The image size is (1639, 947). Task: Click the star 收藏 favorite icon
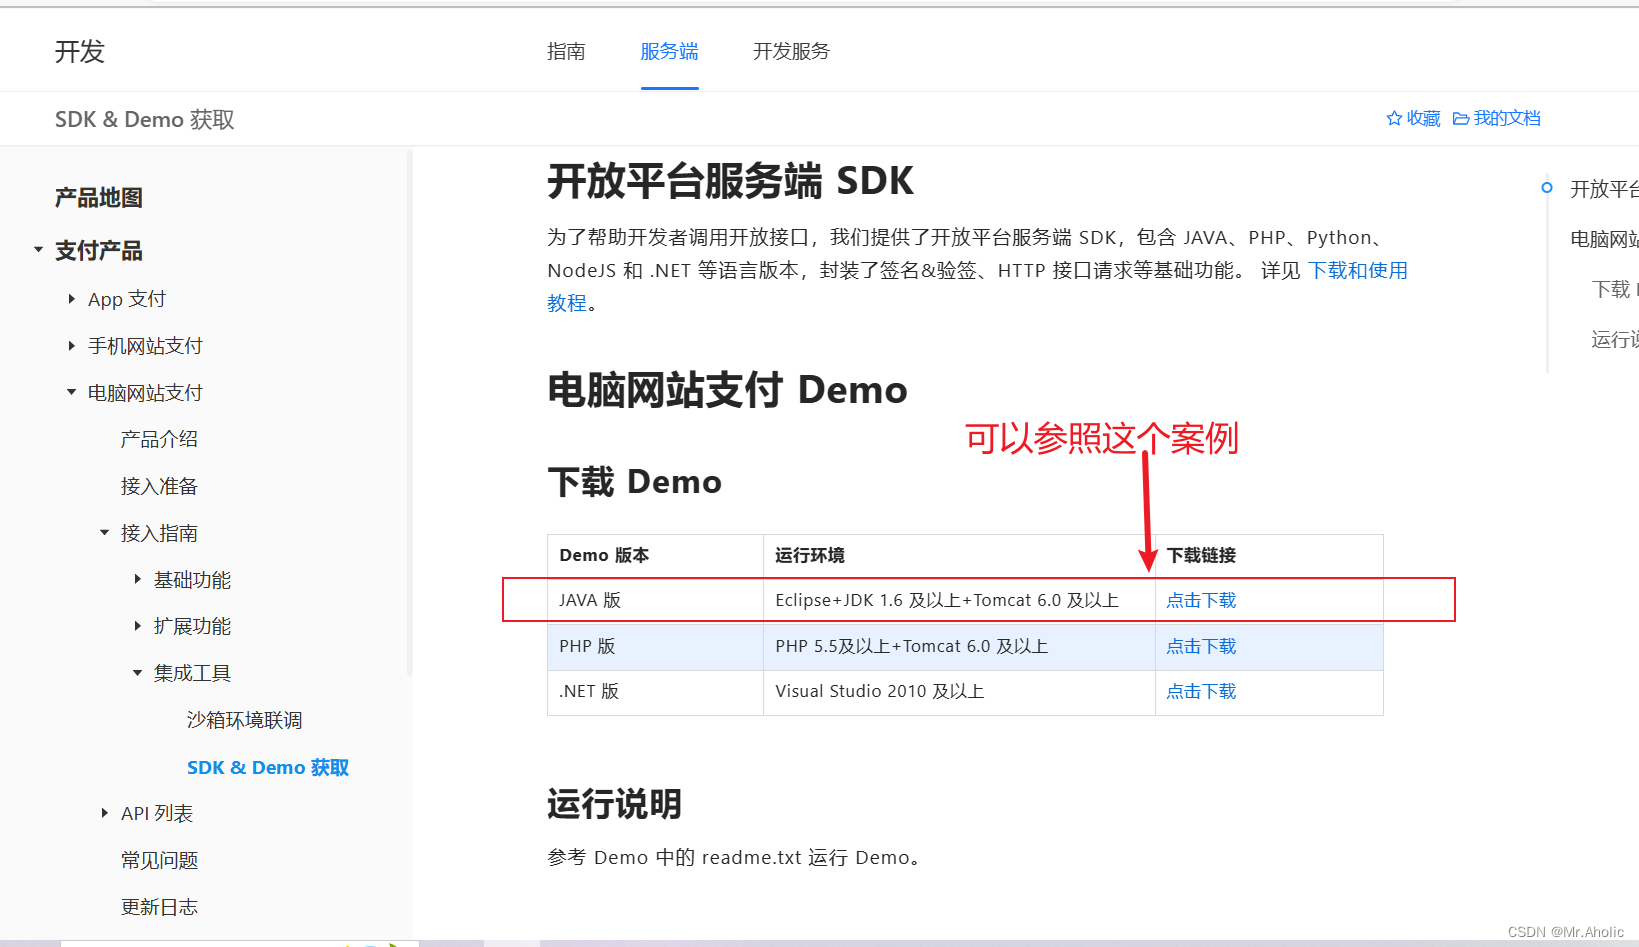[1394, 119]
